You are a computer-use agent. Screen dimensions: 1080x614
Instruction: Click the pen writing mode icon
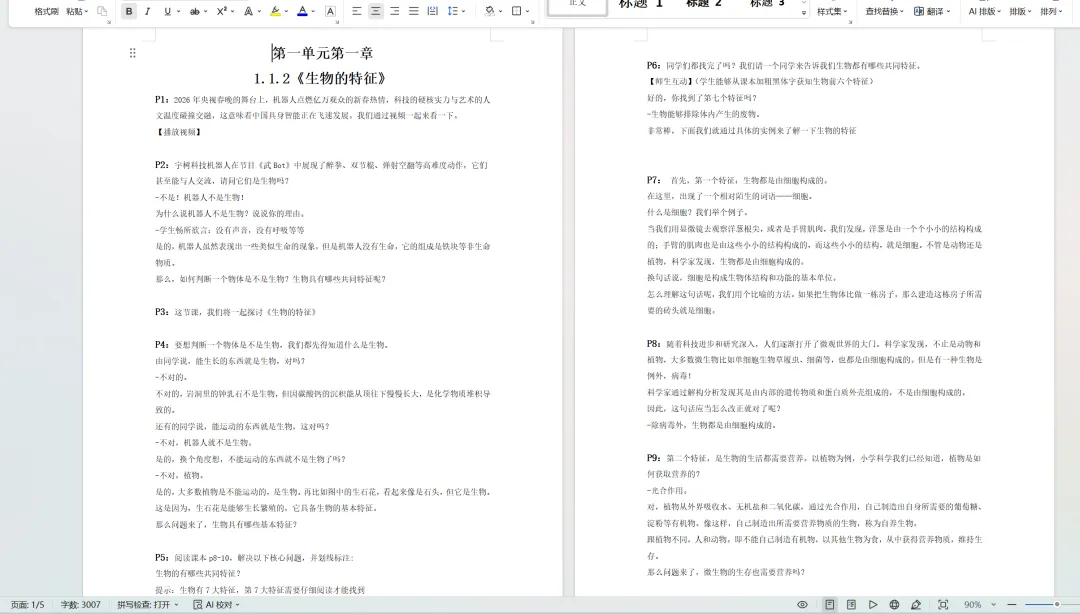[x=916, y=604]
